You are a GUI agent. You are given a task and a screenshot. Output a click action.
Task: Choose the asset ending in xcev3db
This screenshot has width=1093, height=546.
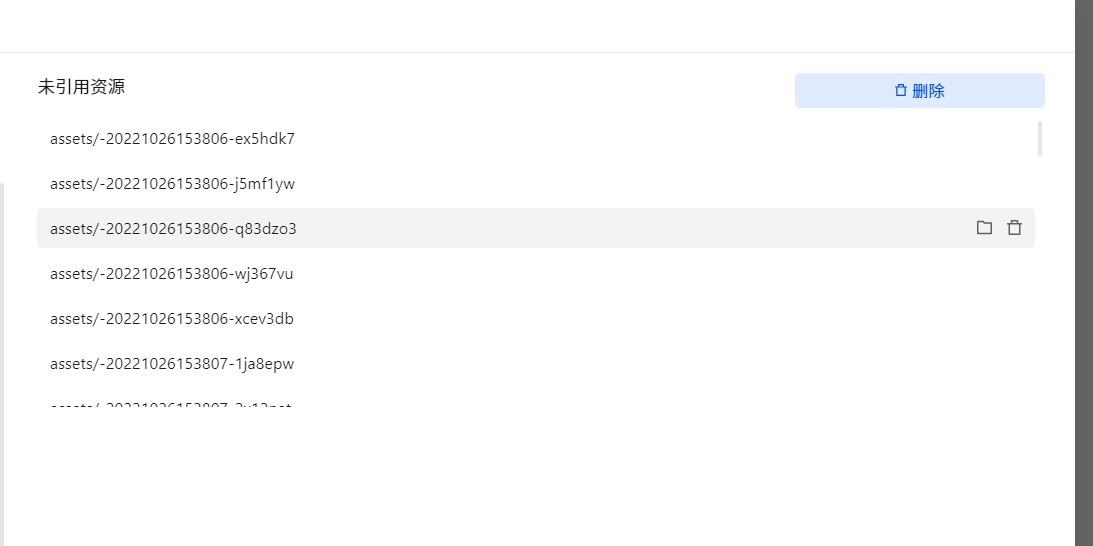tap(171, 319)
